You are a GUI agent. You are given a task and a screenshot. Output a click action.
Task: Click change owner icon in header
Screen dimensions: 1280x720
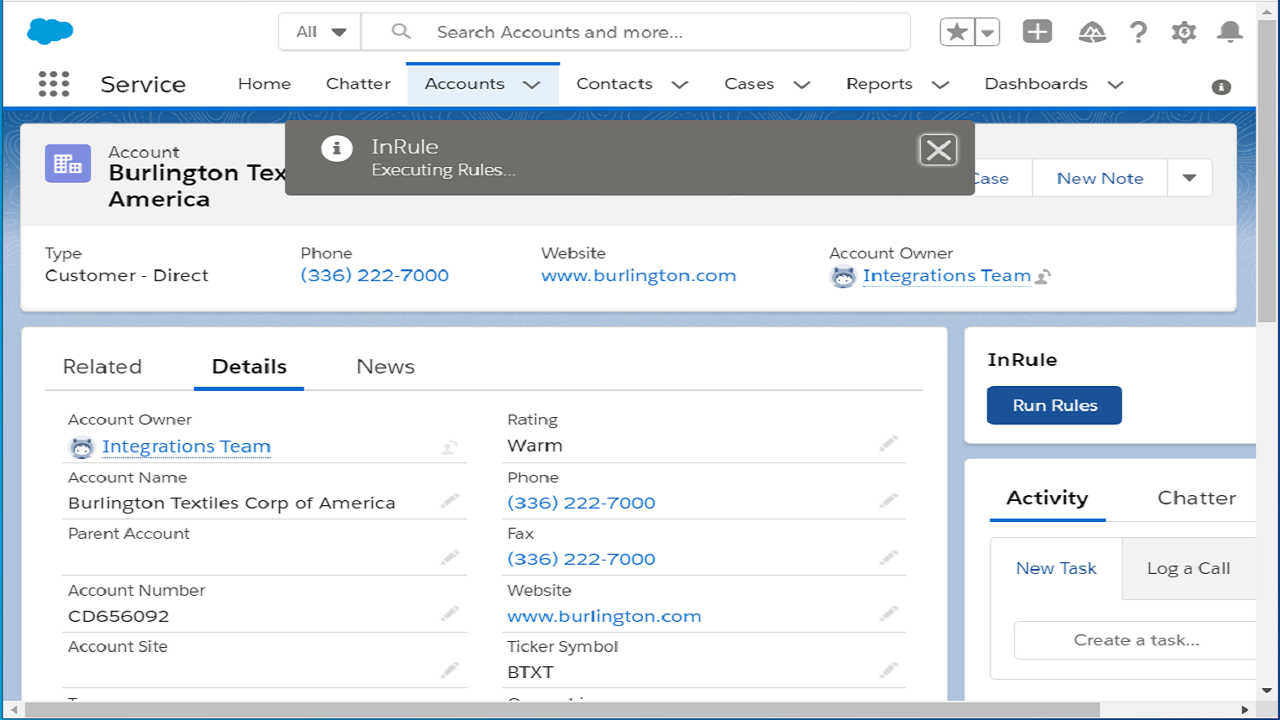pyautogui.click(x=1043, y=277)
